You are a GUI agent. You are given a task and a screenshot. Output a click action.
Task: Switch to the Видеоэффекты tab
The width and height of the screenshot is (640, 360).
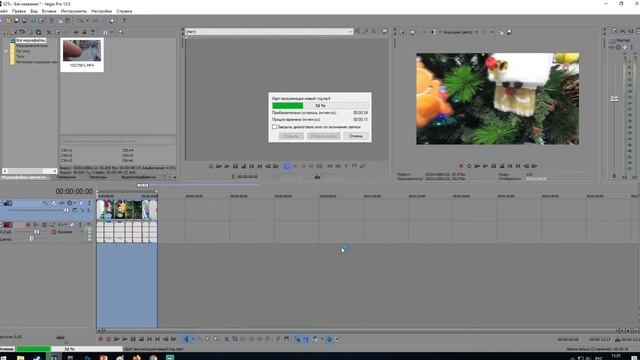(x=139, y=177)
